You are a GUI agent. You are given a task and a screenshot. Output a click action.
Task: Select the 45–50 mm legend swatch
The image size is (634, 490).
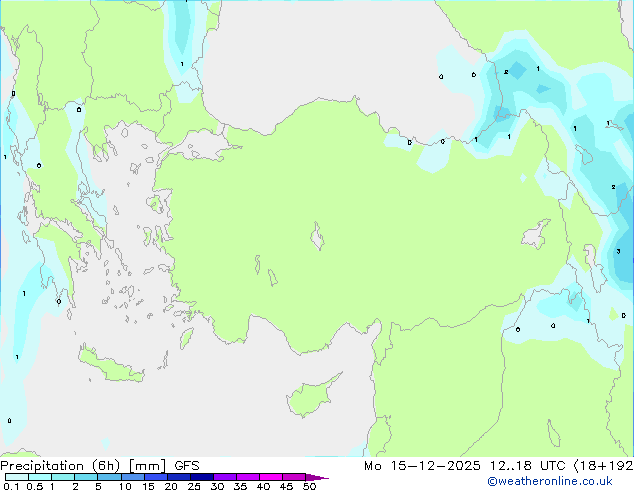pyautogui.click(x=294, y=477)
